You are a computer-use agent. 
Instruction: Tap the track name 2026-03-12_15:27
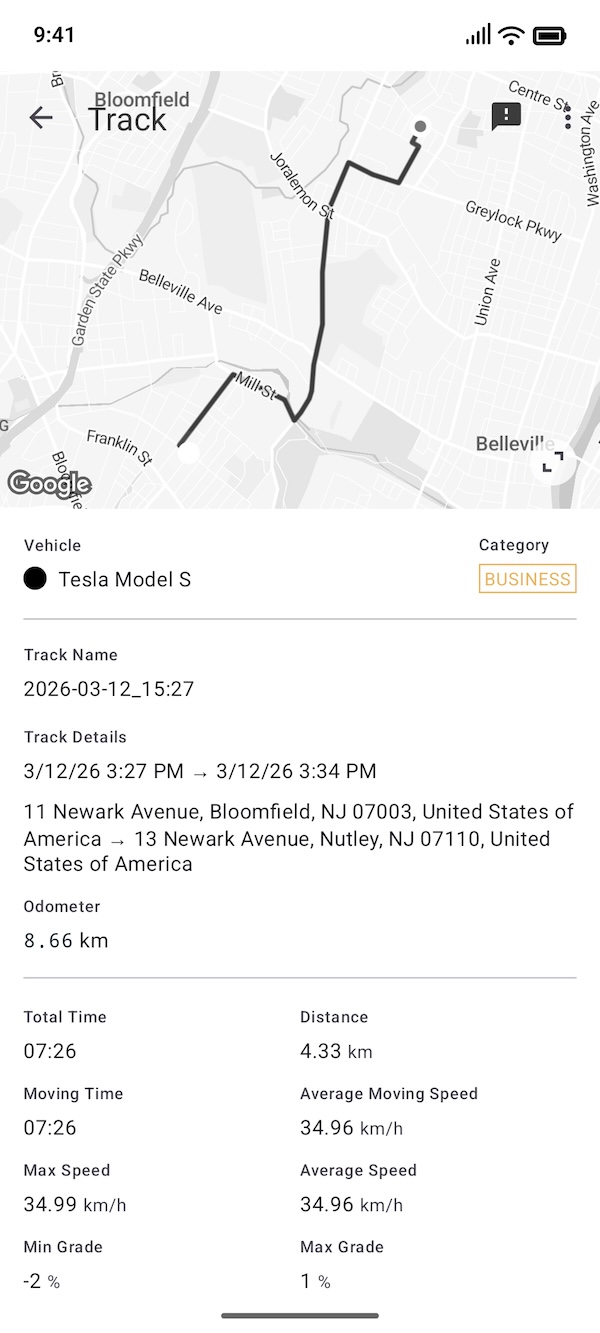click(x=110, y=688)
